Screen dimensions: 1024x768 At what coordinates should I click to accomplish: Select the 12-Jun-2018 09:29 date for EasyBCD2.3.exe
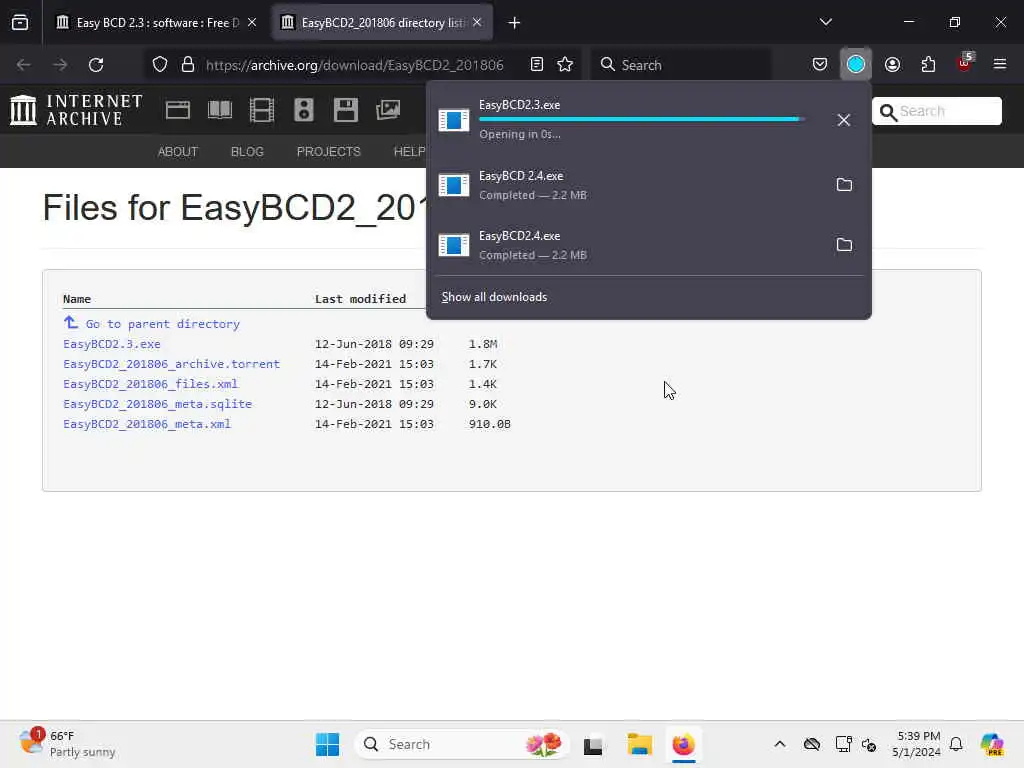pos(374,344)
